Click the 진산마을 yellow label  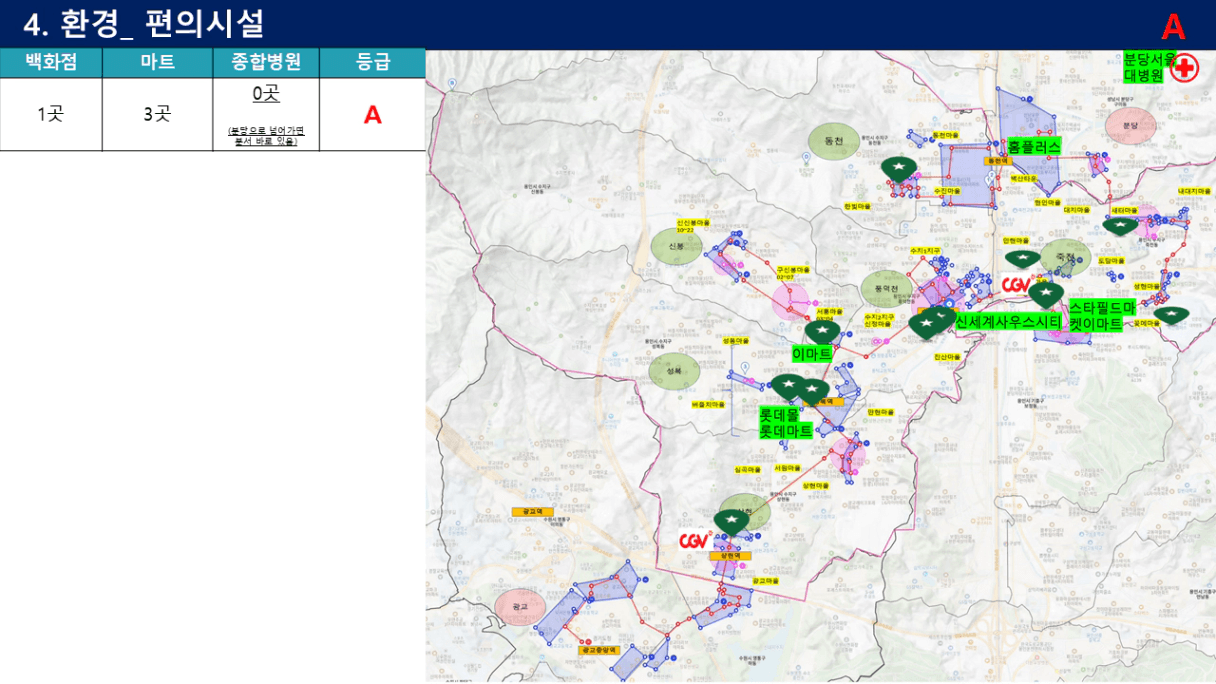pyautogui.click(x=946, y=356)
